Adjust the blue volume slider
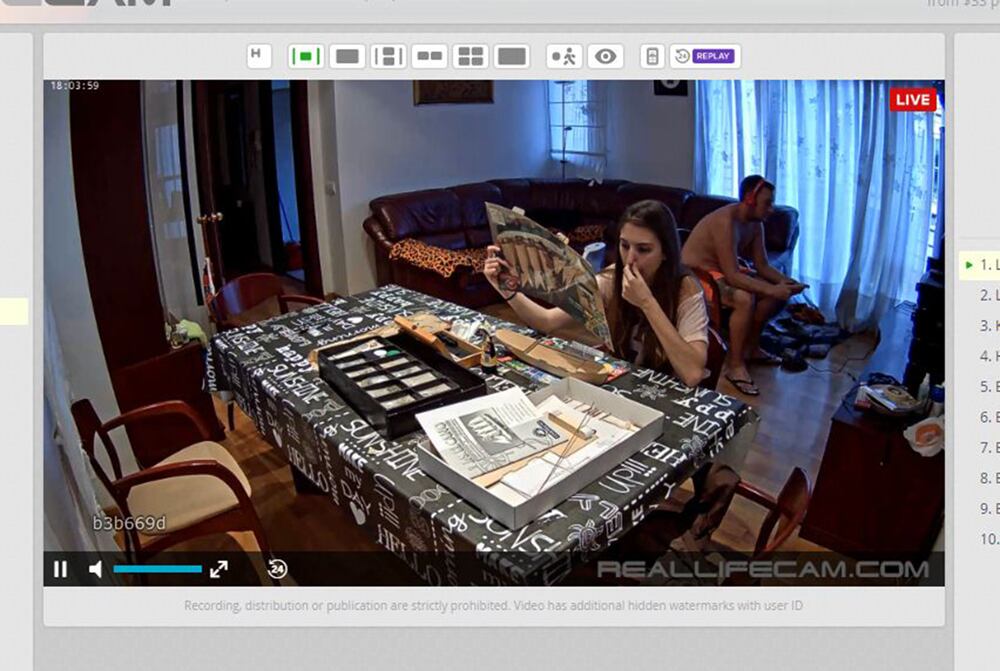1000x671 pixels. tap(157, 569)
